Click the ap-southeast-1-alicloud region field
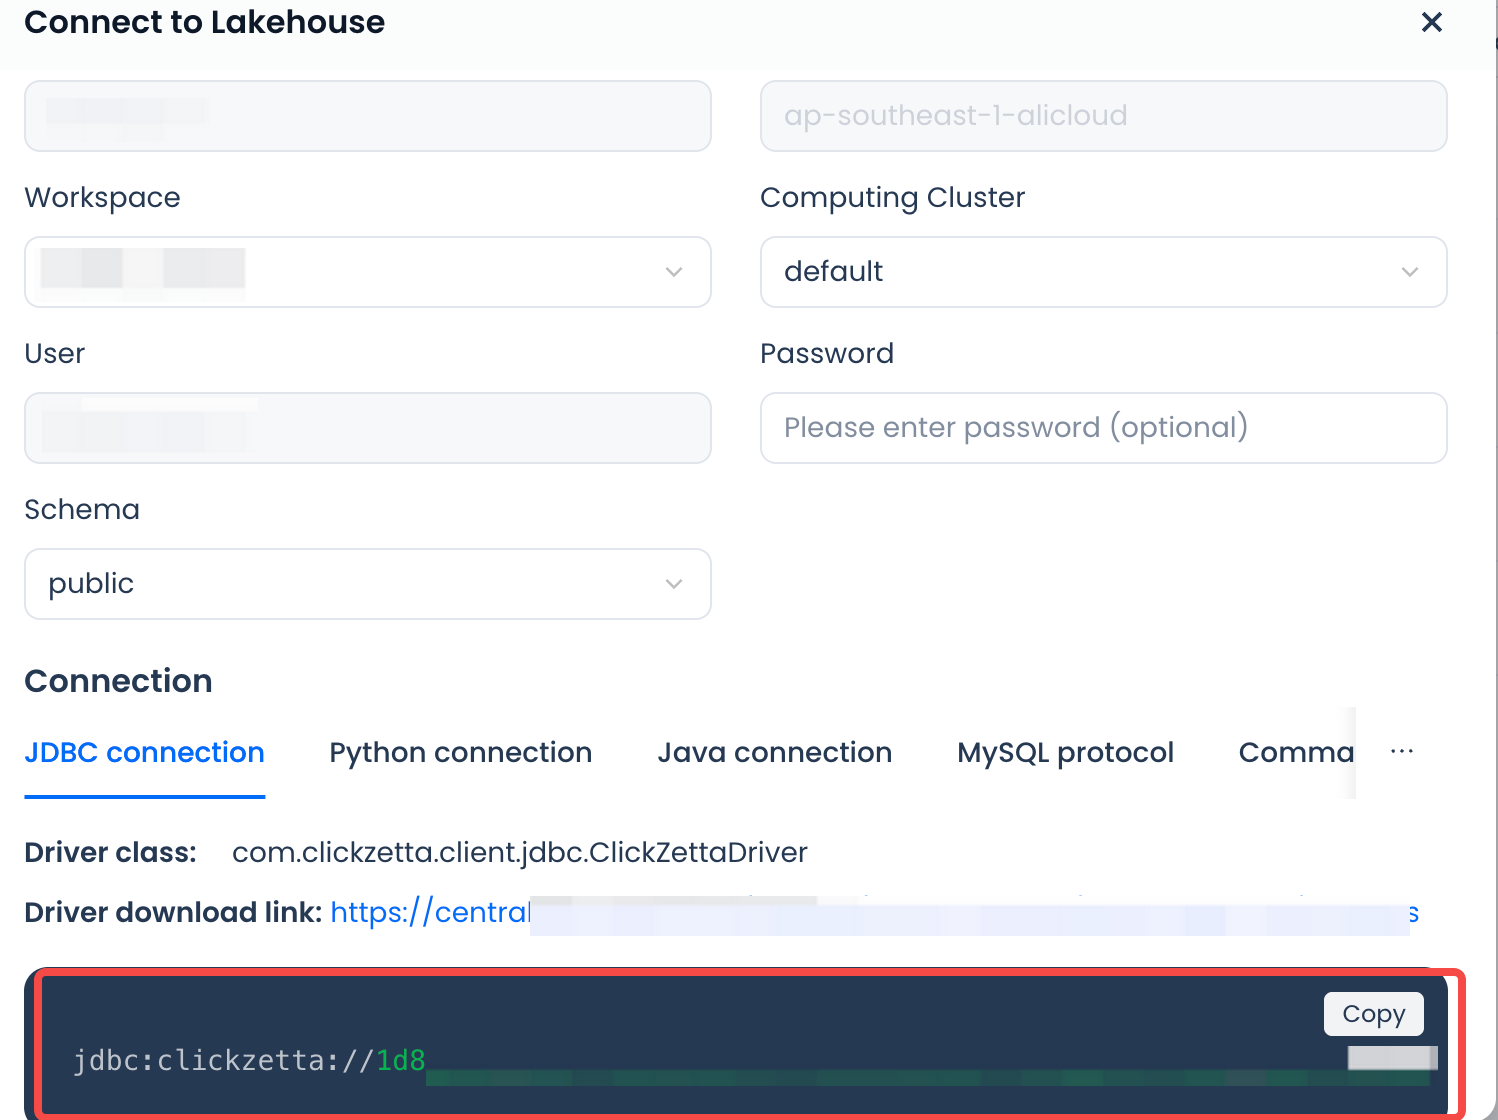 (x=1103, y=116)
